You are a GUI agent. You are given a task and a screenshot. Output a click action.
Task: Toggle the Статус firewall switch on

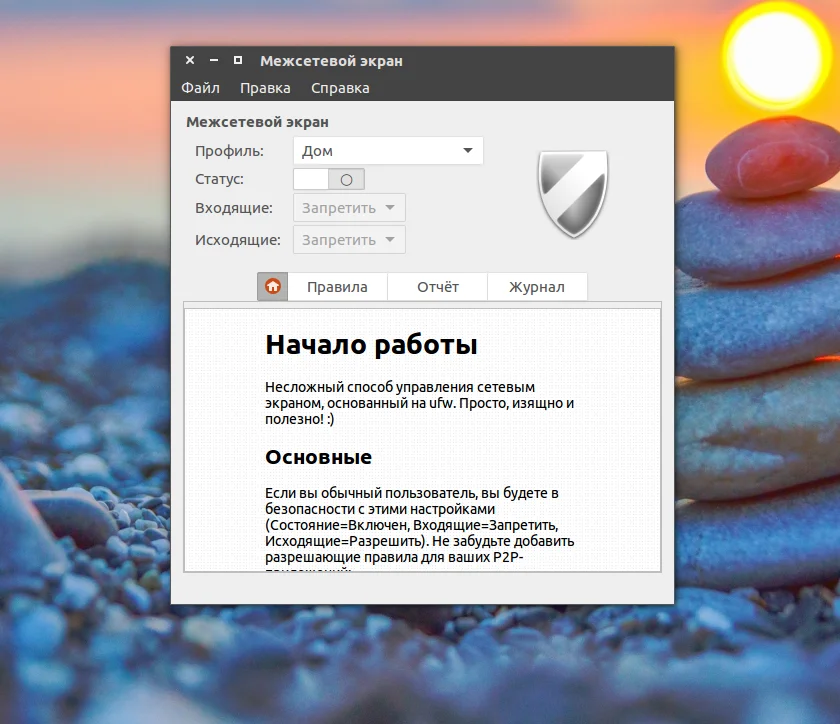click(329, 179)
